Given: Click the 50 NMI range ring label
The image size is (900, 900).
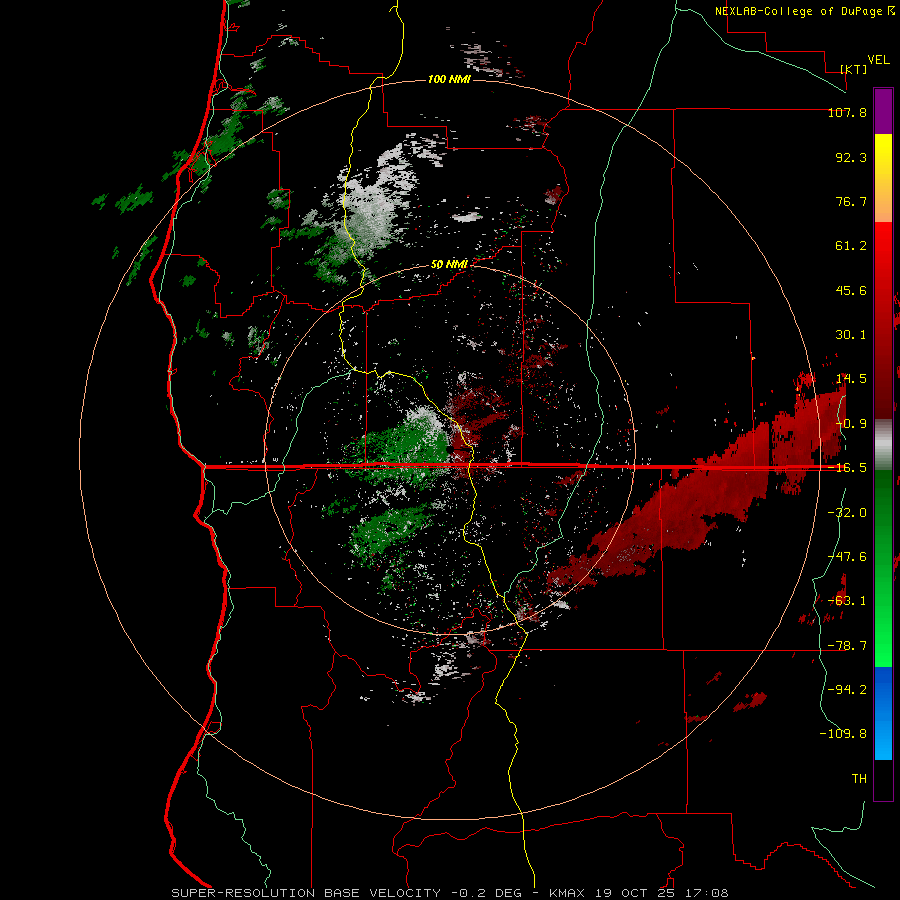Looking at the screenshot, I should pos(449,265).
